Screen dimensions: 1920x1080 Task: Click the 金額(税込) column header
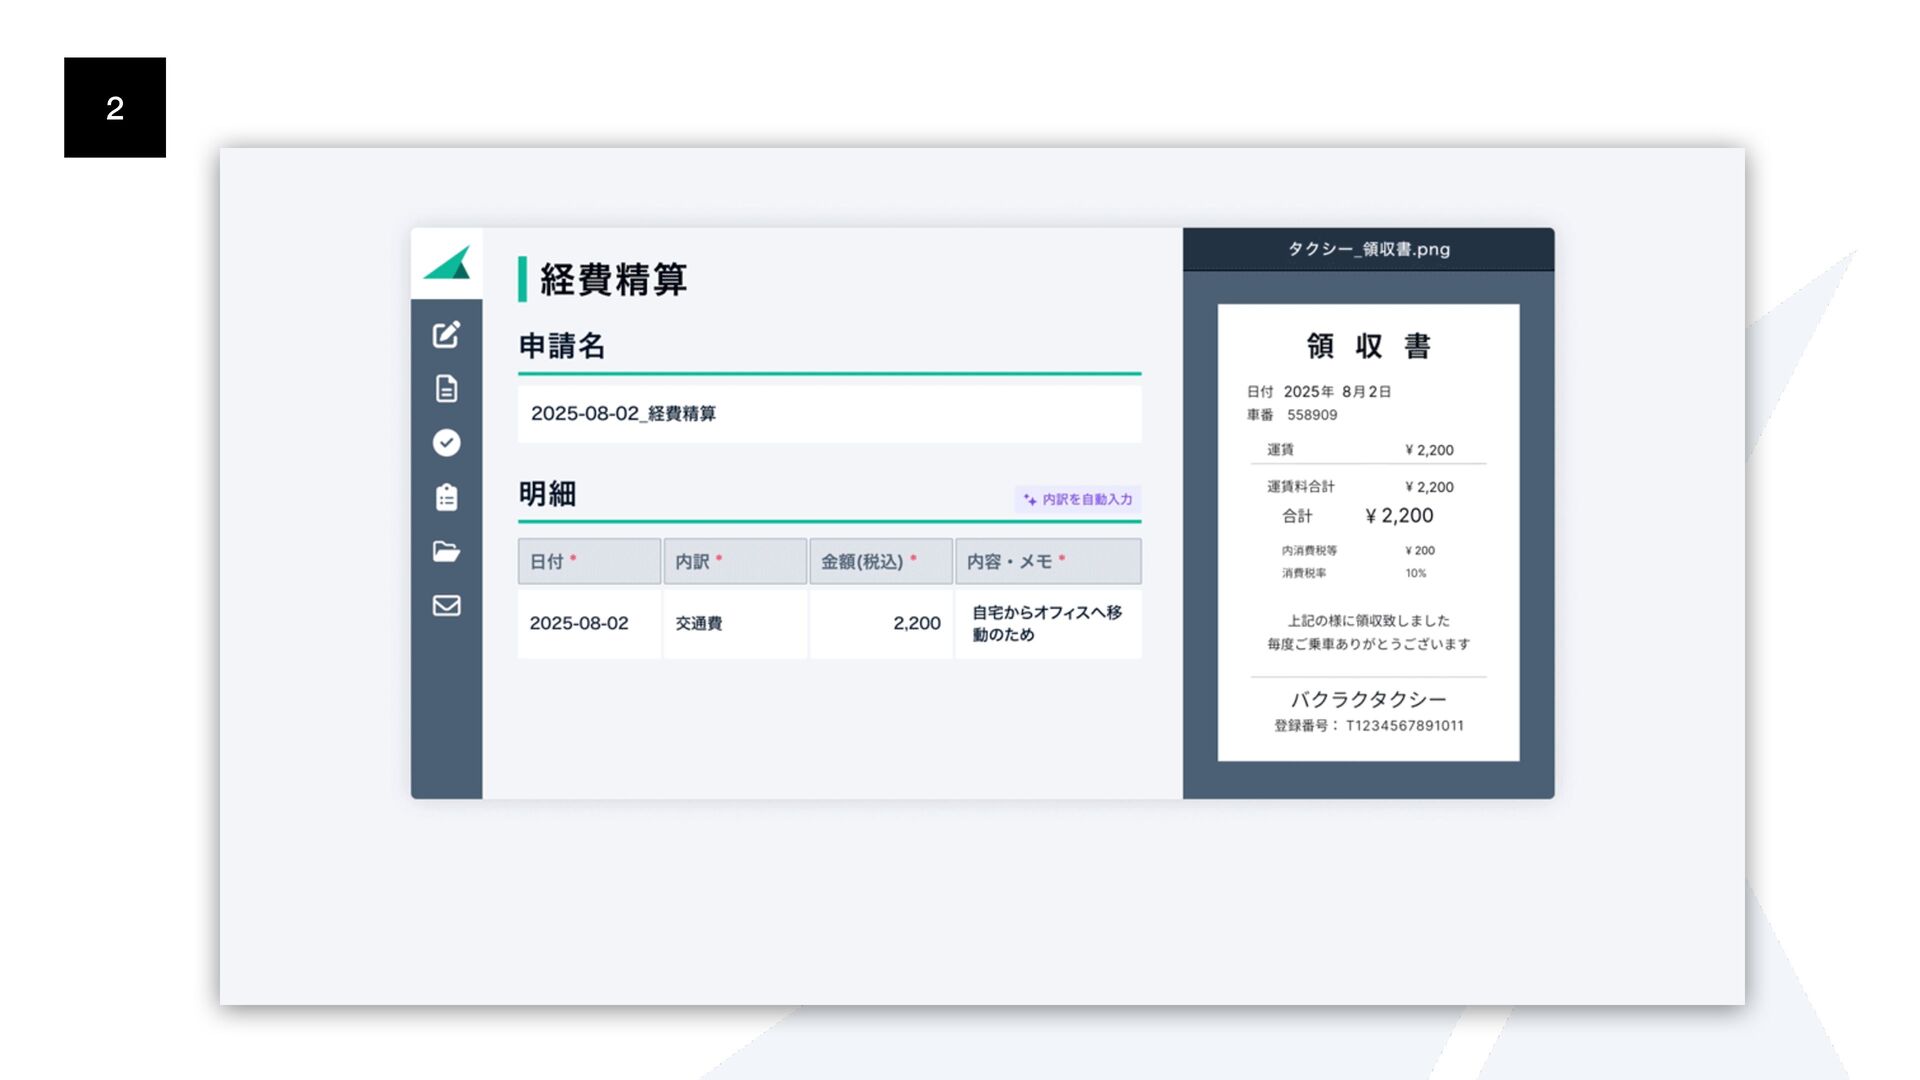pyautogui.click(x=880, y=561)
